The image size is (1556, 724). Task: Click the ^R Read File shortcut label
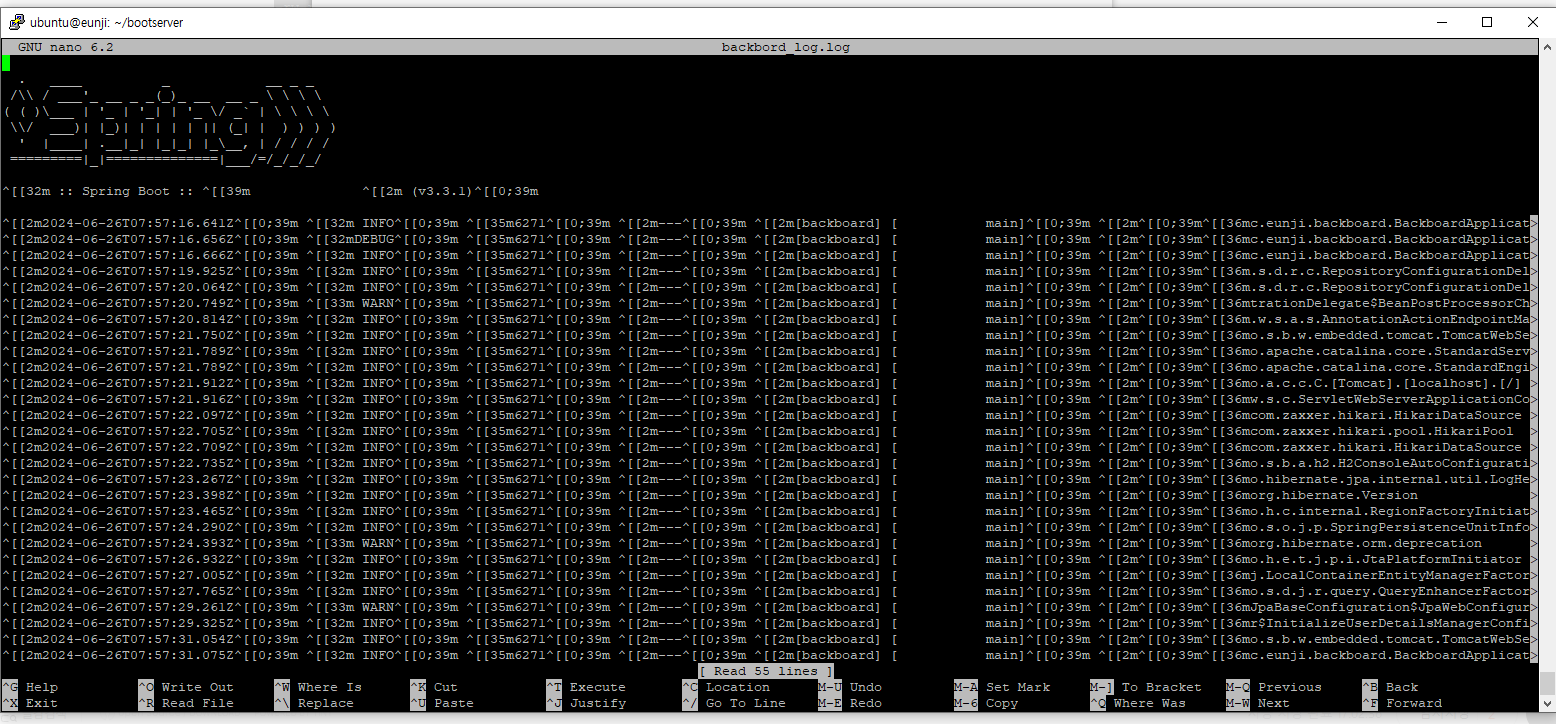186,703
